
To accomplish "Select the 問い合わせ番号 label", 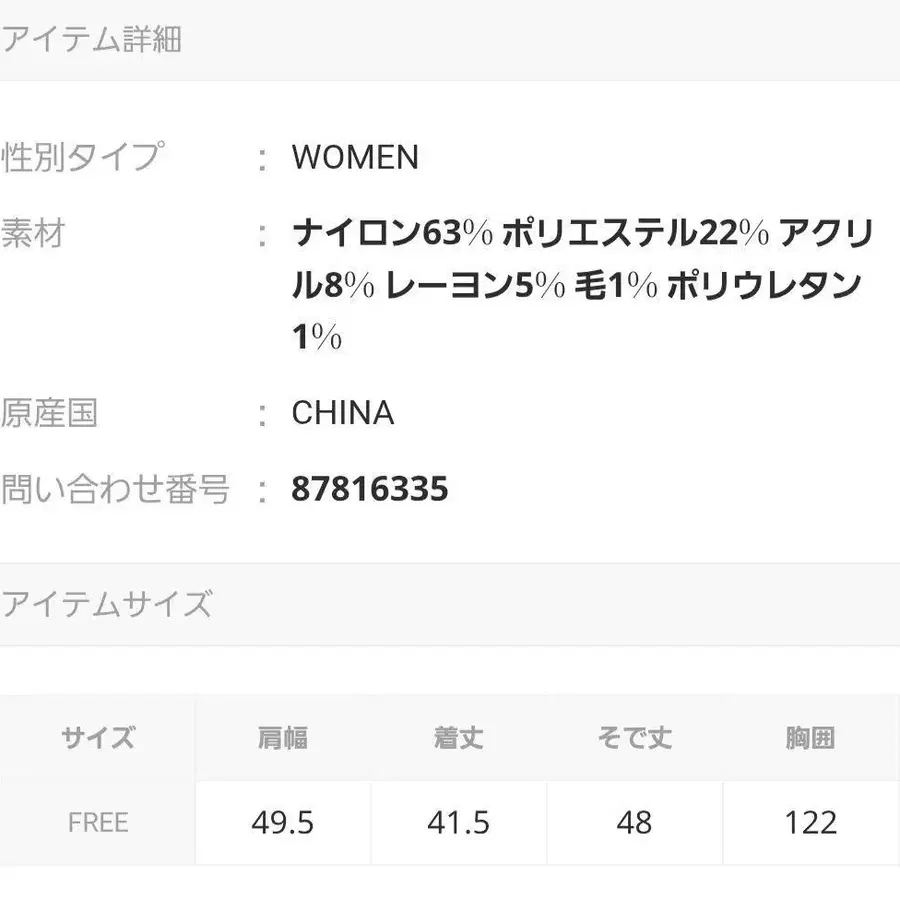I will point(116,490).
